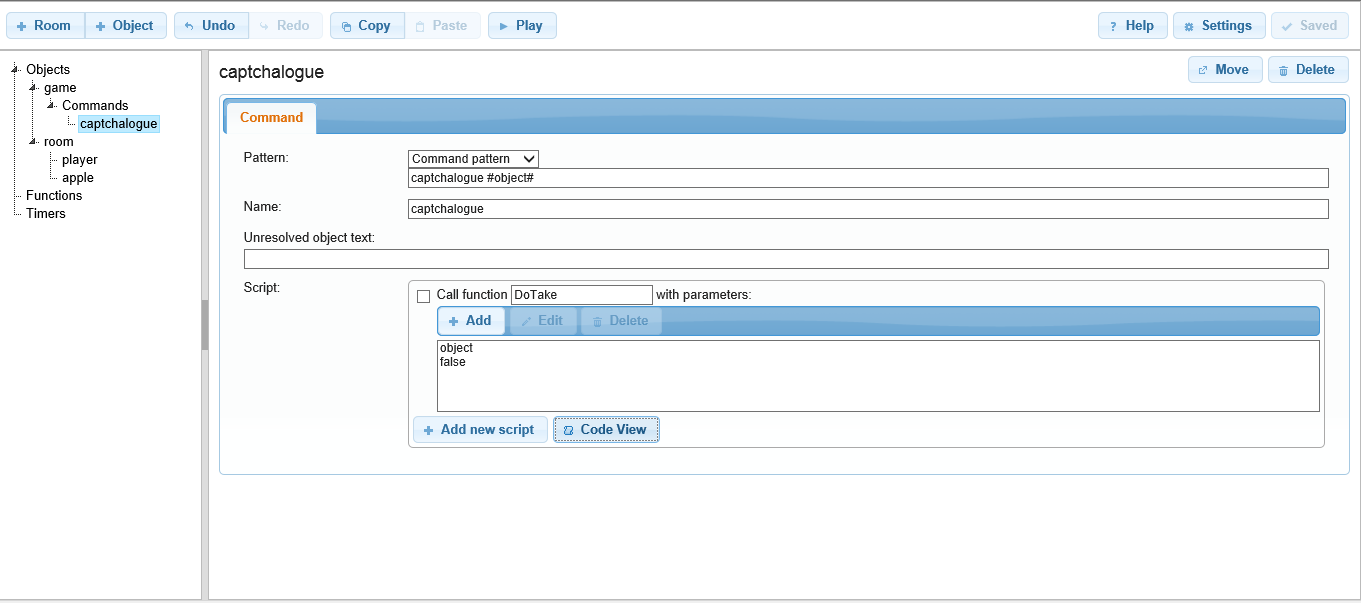Undo the last change

[210, 26]
